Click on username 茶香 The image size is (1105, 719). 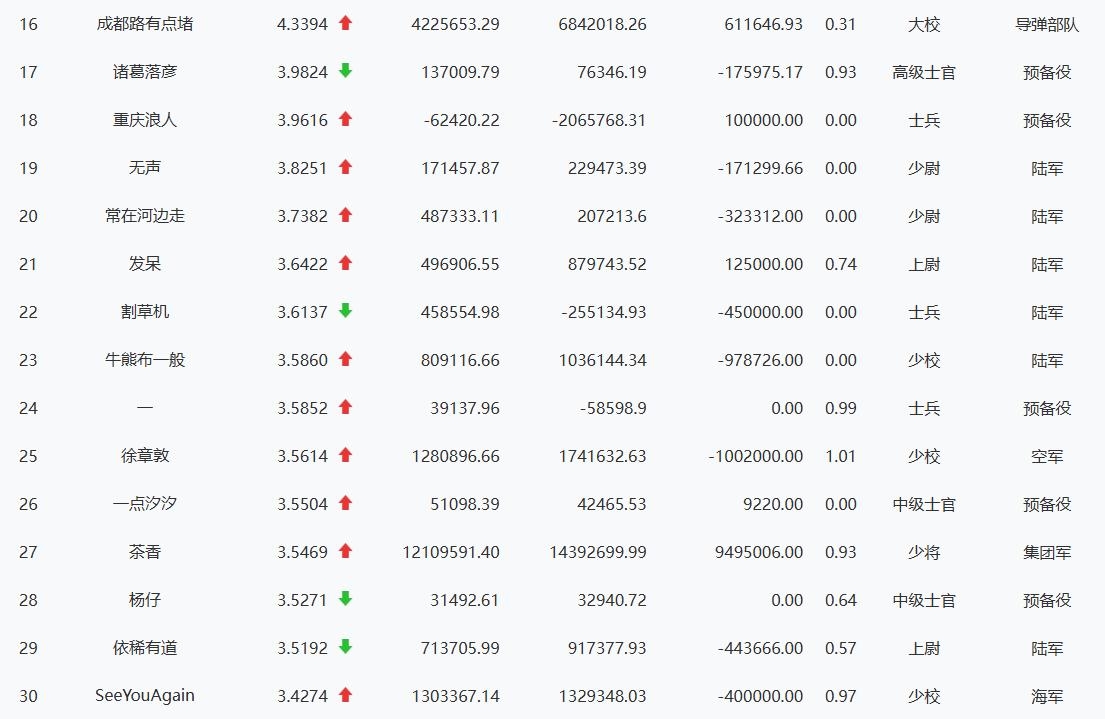[x=145, y=552]
